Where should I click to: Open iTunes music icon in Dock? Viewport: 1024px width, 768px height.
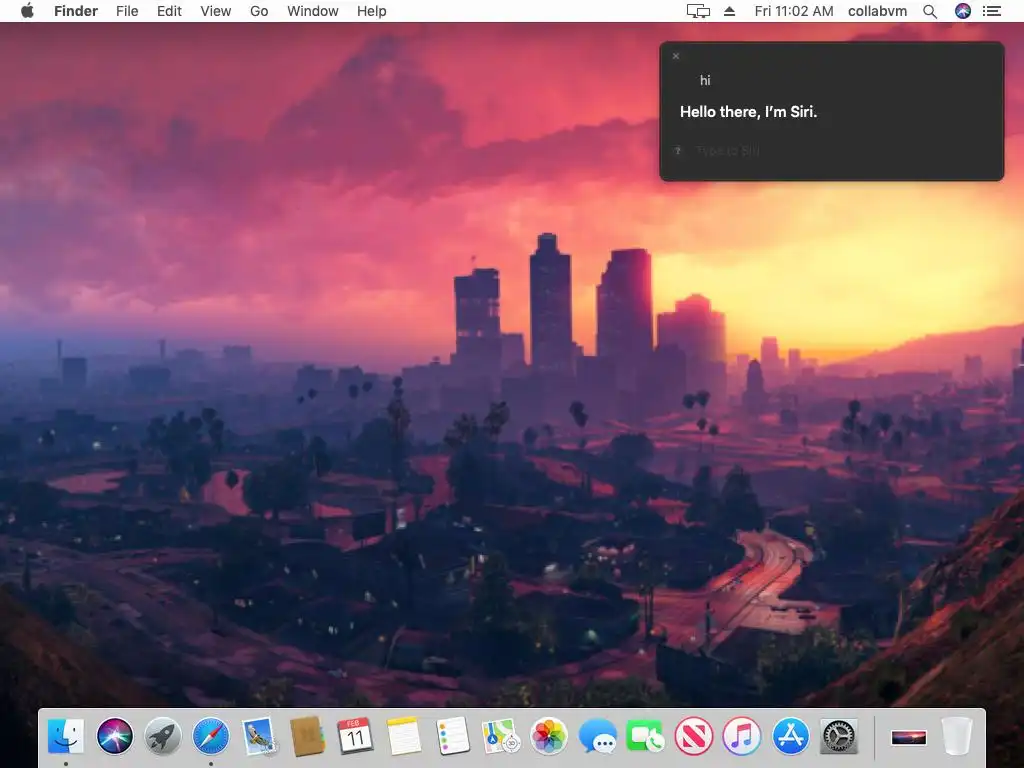(742, 736)
